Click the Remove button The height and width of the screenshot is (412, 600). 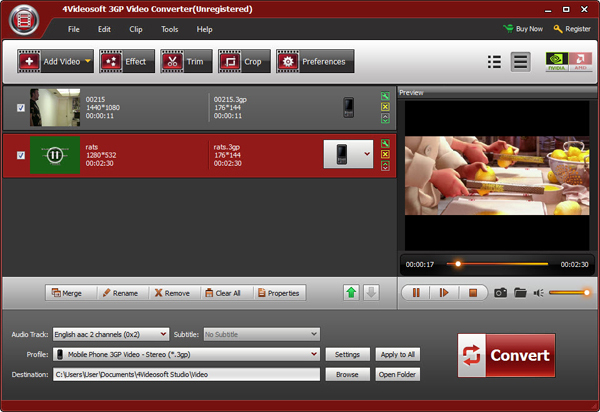172,293
